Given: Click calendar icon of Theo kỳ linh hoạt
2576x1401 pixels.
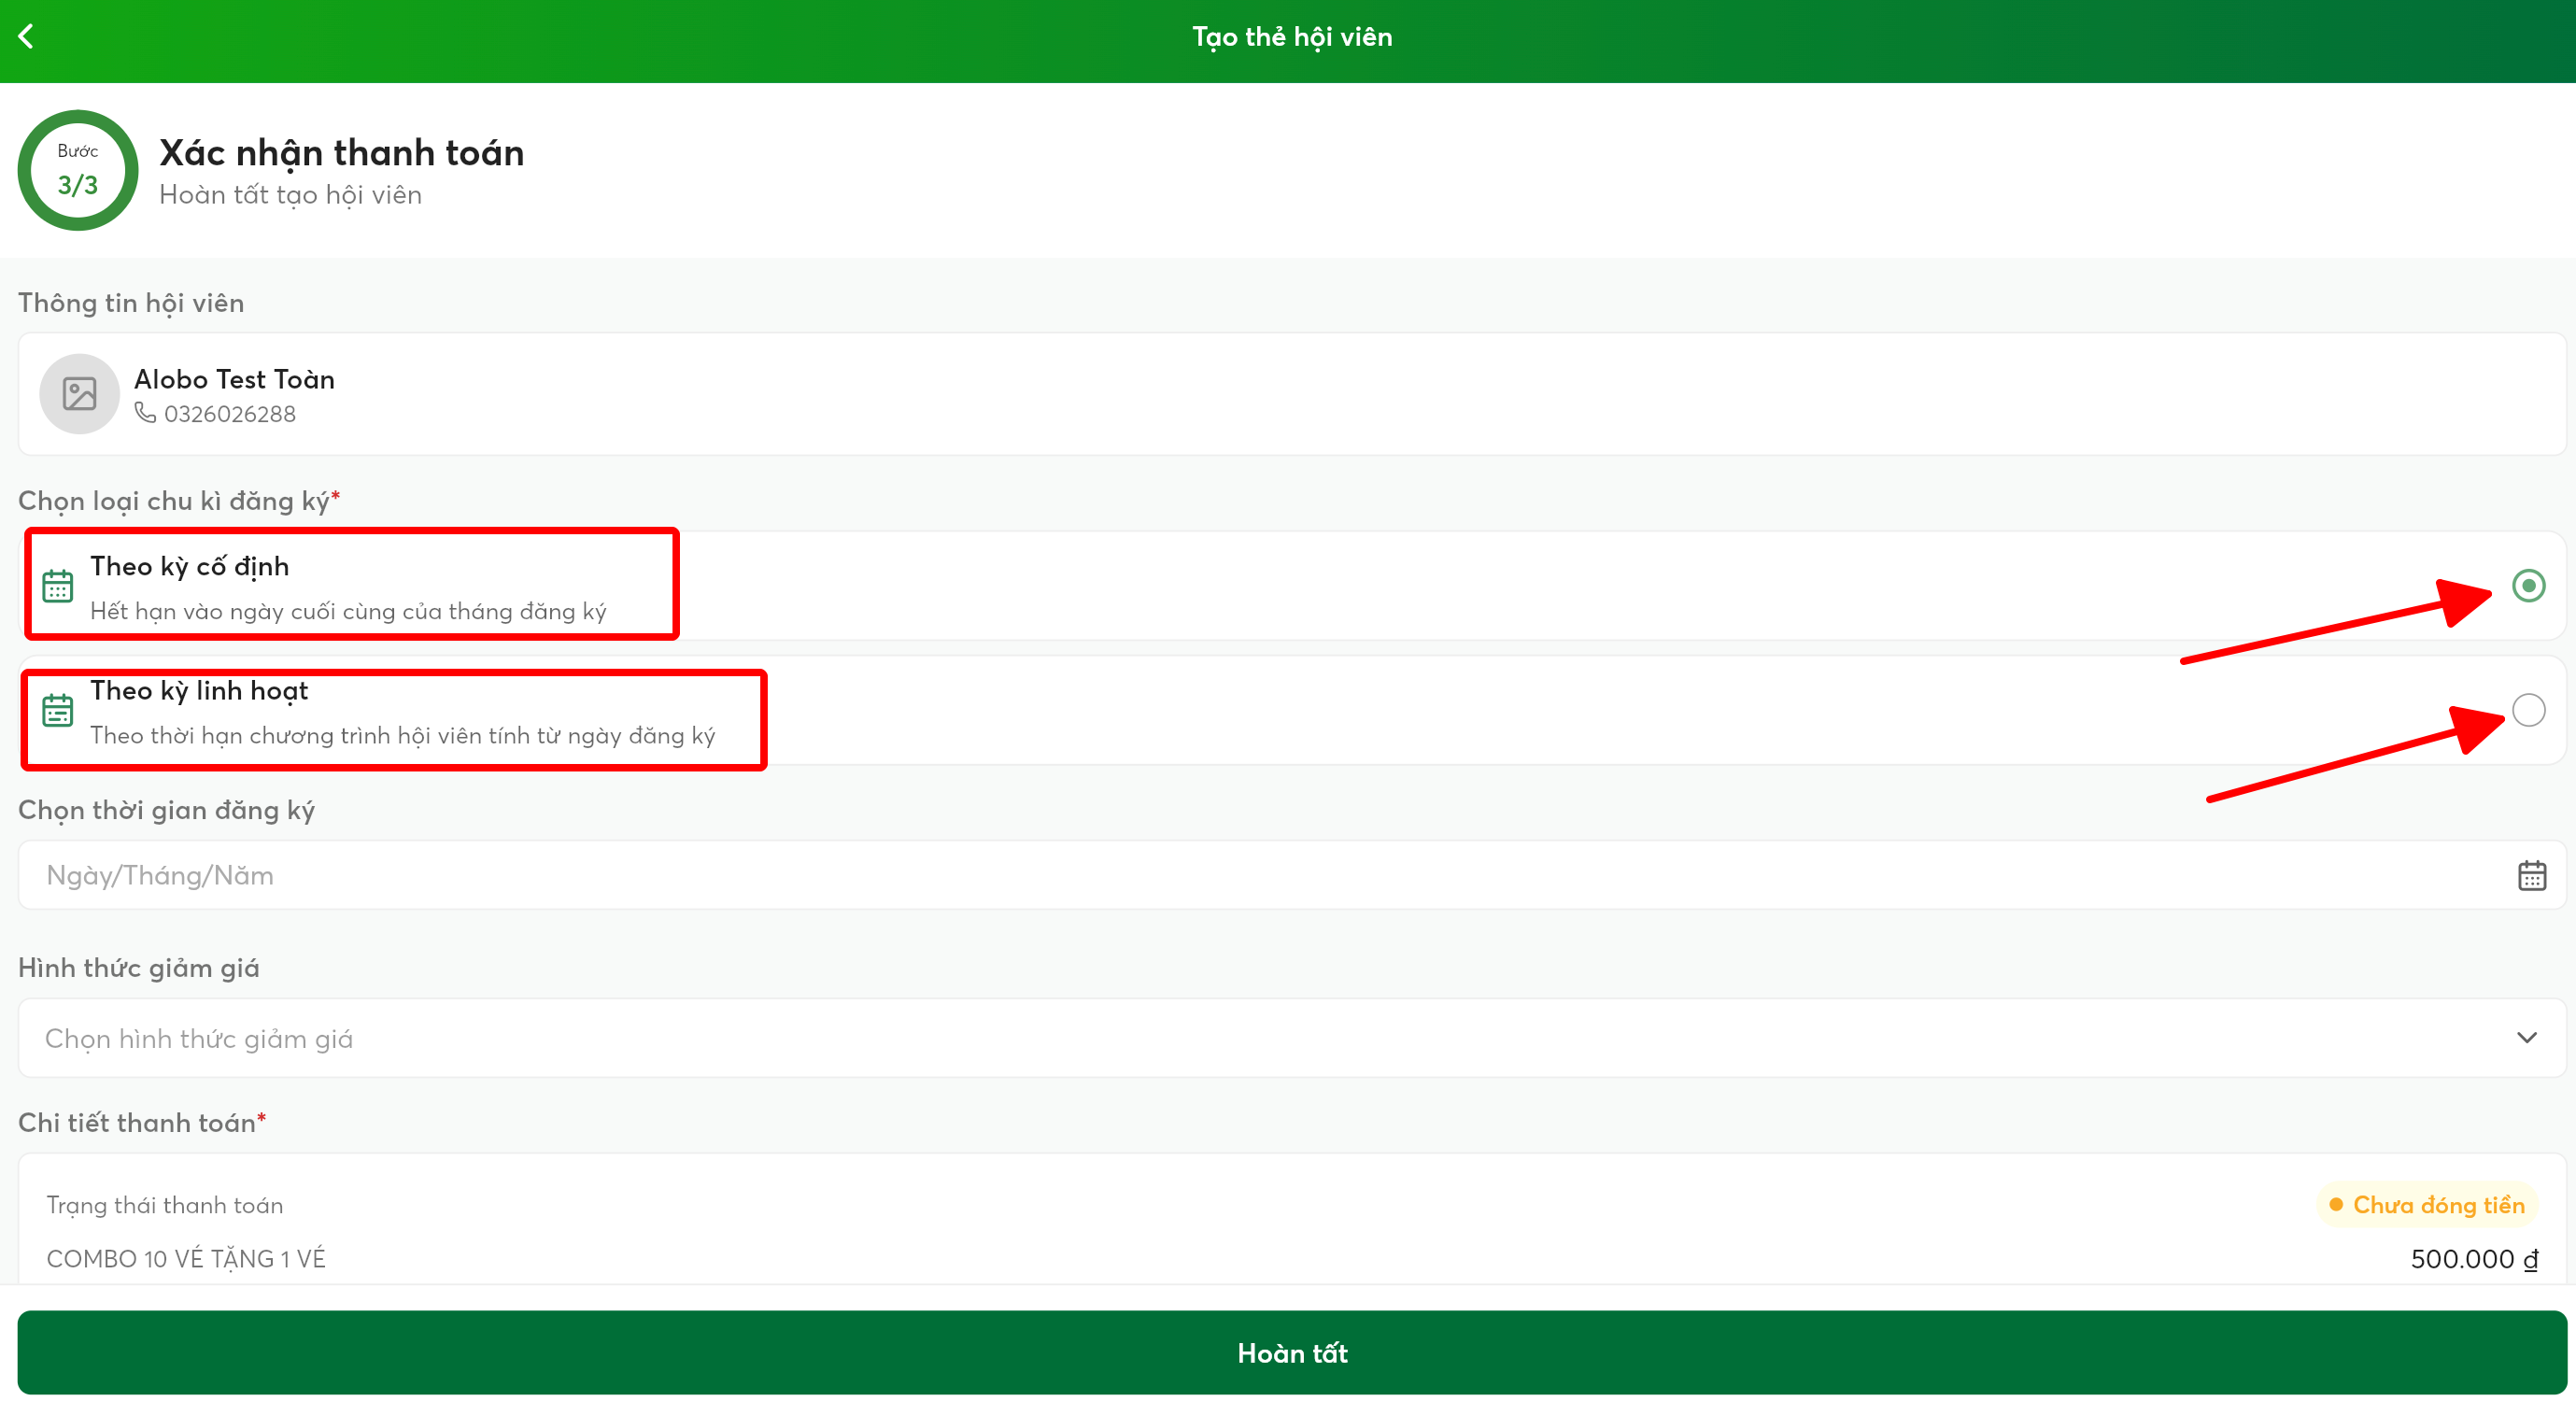Looking at the screenshot, I should pos(57,710).
